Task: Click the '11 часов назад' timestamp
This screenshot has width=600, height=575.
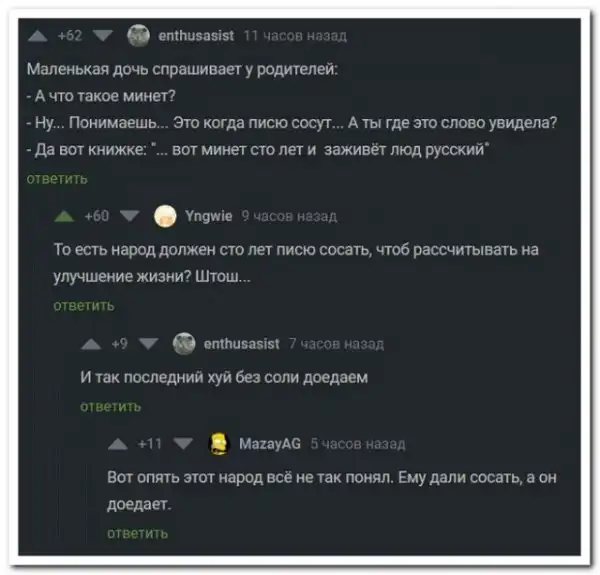Action: coord(295,36)
